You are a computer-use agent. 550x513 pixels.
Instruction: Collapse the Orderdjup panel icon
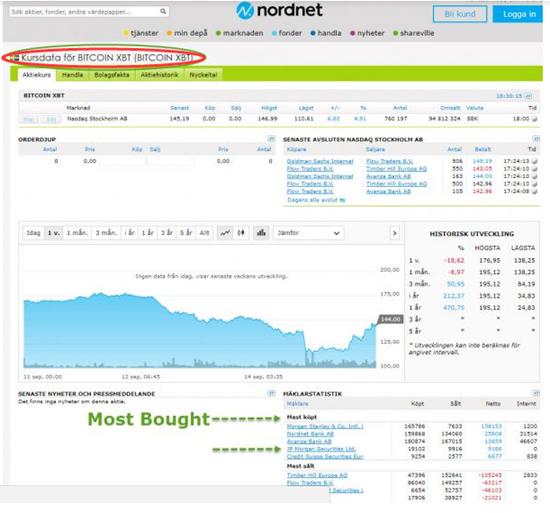click(x=271, y=139)
